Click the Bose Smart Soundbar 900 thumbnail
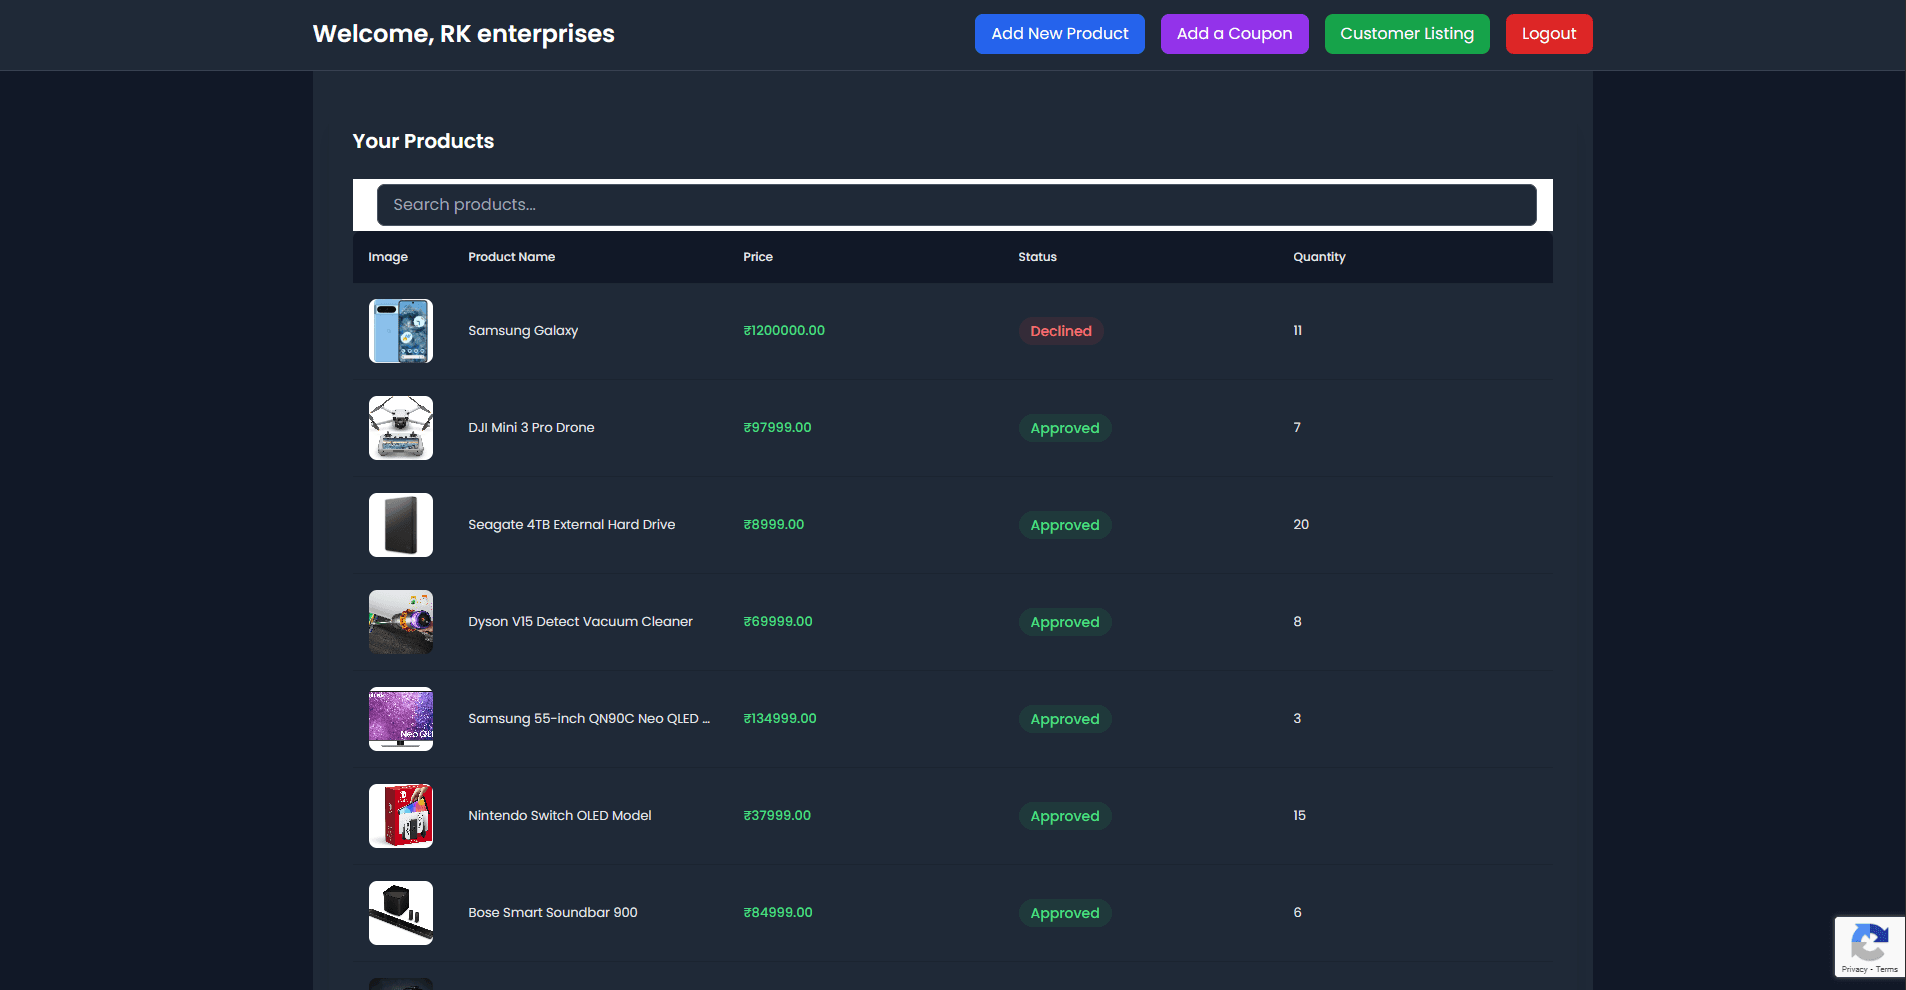Image resolution: width=1906 pixels, height=990 pixels. tap(400, 912)
